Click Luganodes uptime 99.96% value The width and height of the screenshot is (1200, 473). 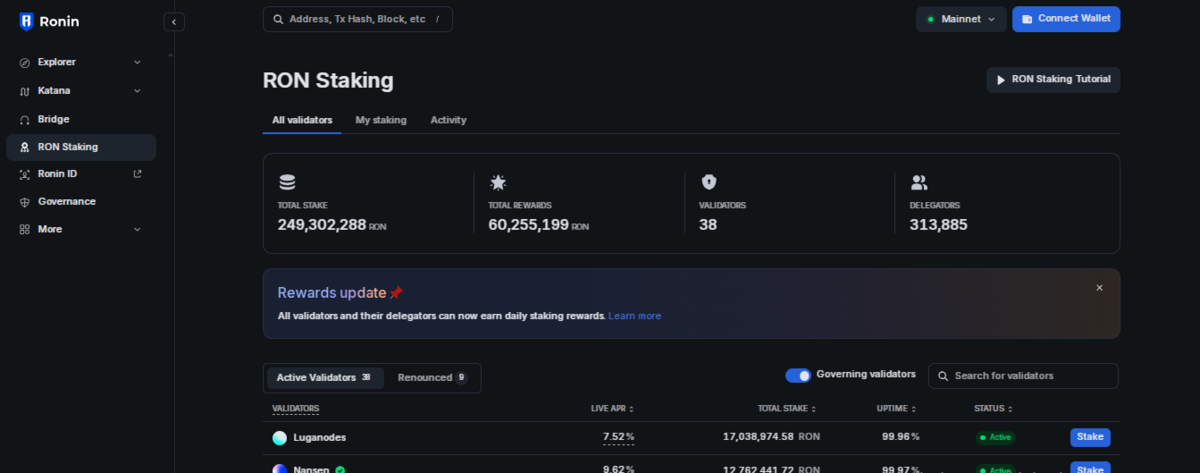pyautogui.click(x=901, y=437)
